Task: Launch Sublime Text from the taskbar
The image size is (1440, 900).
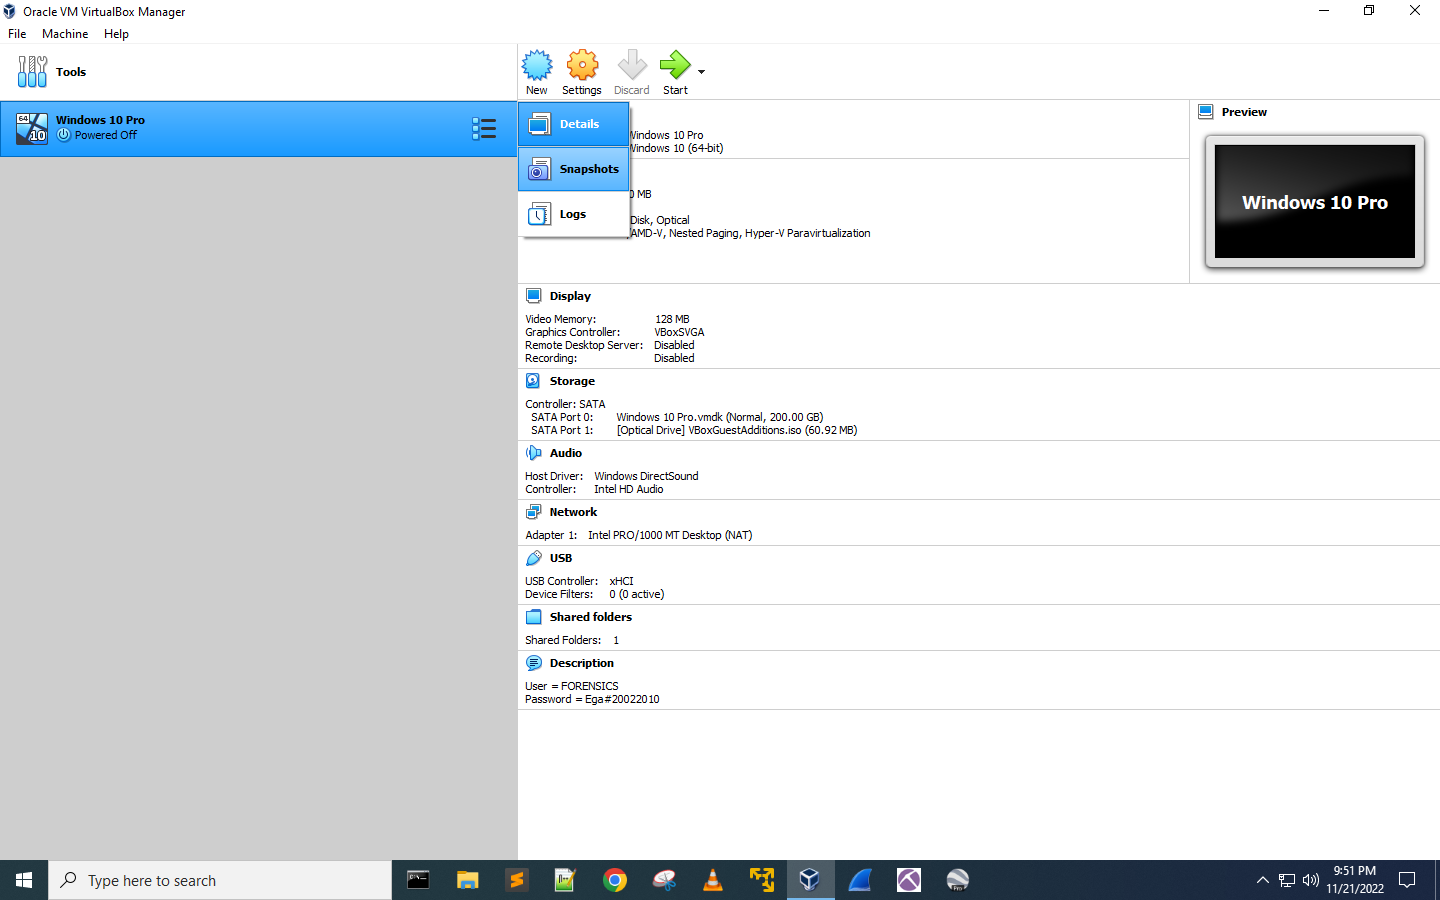Action: pyautogui.click(x=516, y=880)
